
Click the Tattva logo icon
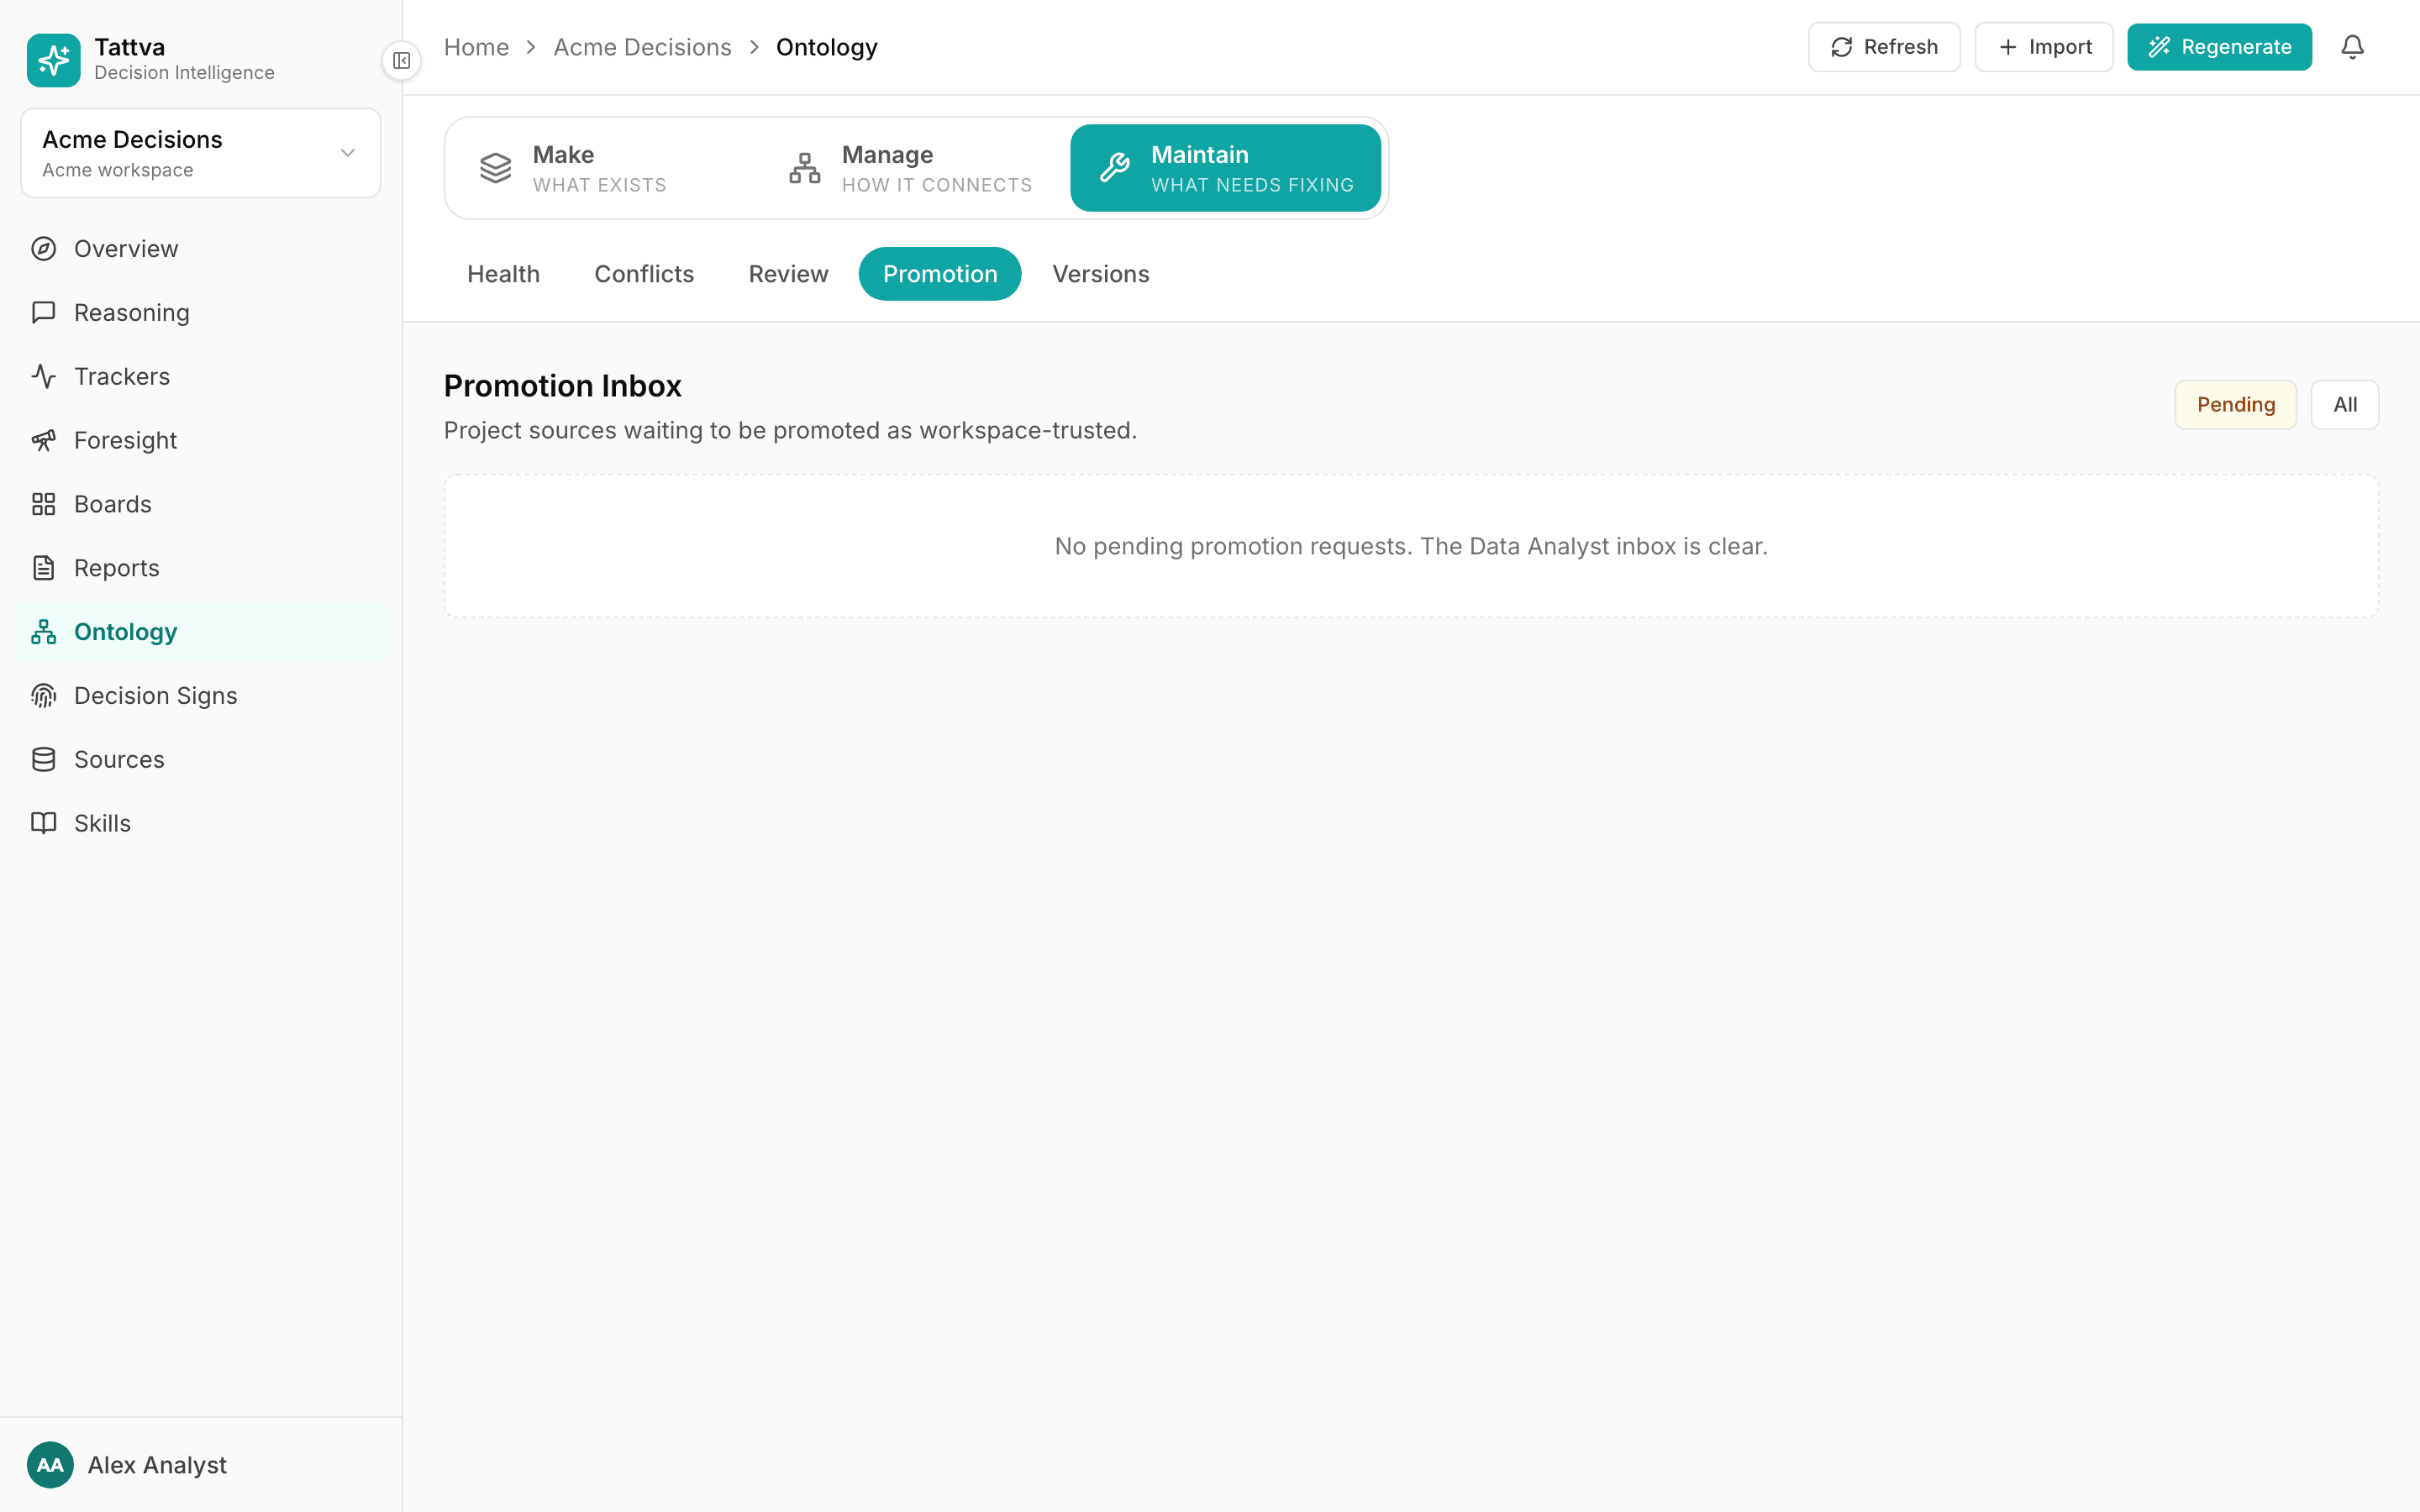tap(53, 60)
